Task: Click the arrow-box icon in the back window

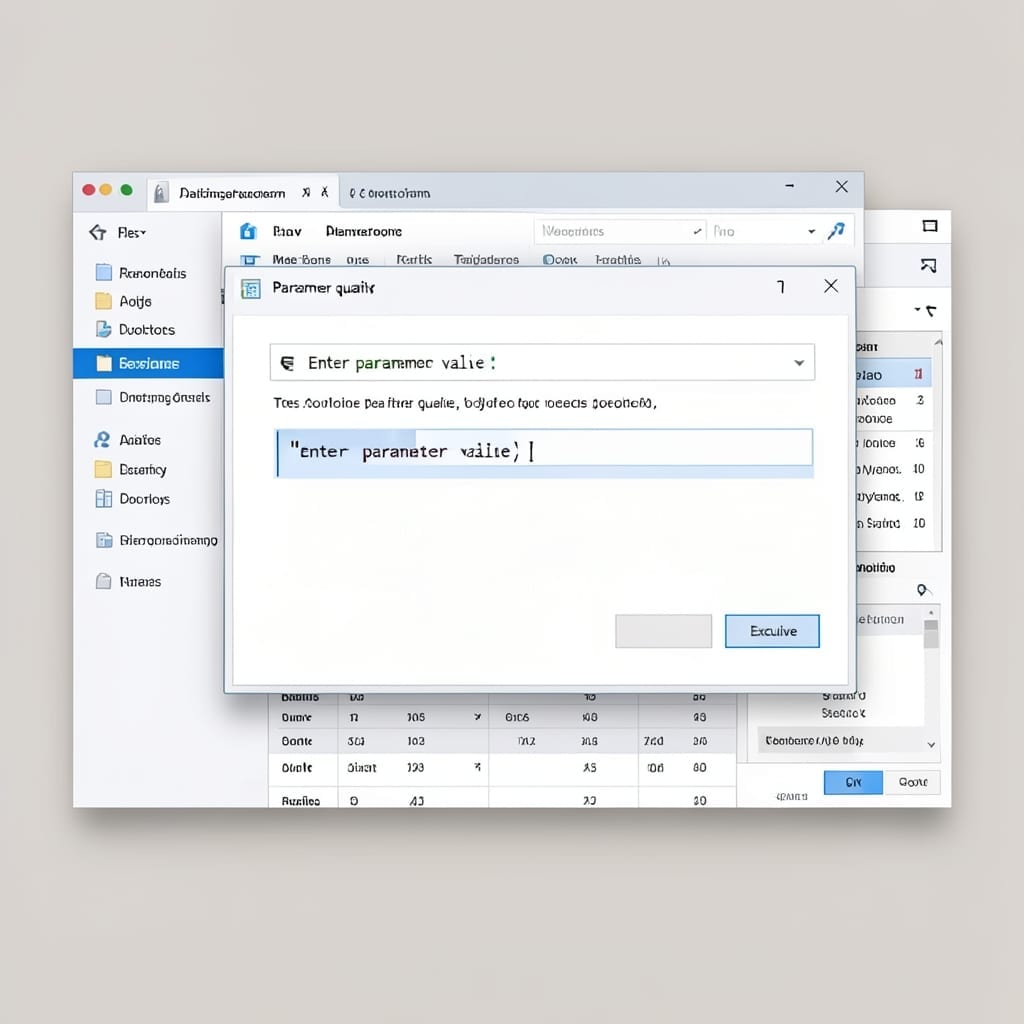Action: point(929,265)
